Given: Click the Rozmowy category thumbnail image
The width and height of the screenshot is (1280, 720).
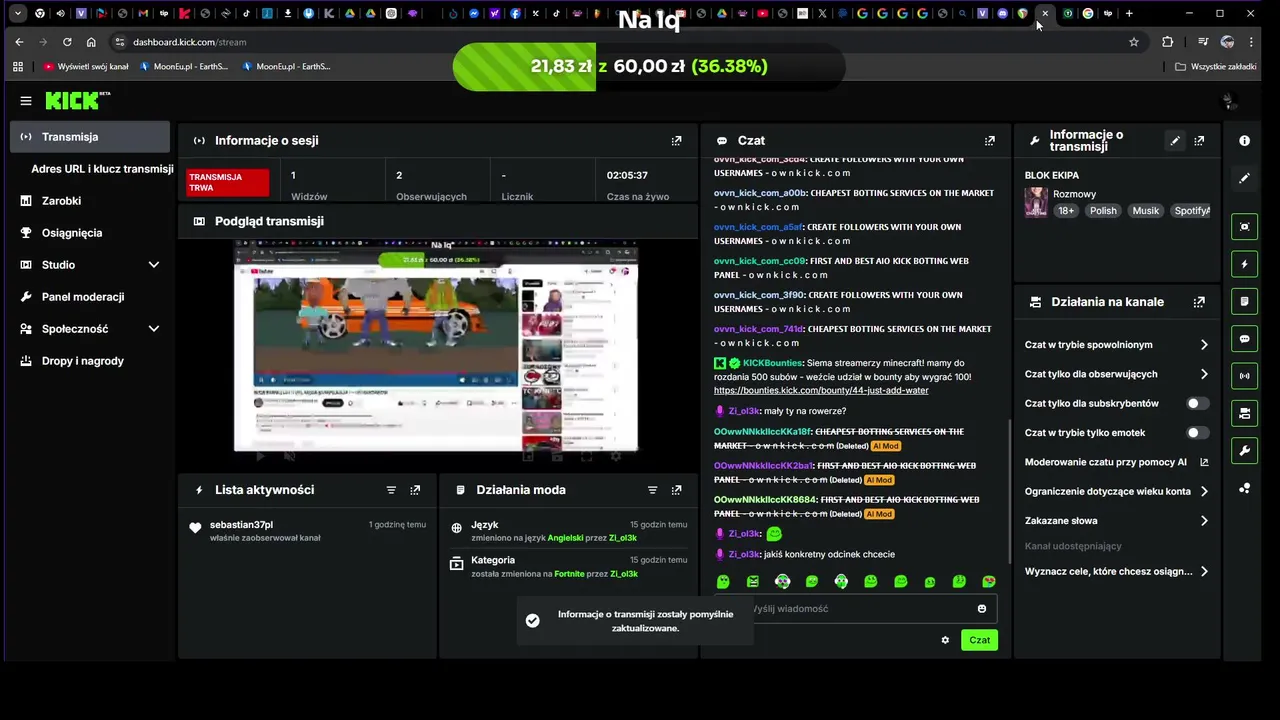Looking at the screenshot, I should pos(1036,202).
